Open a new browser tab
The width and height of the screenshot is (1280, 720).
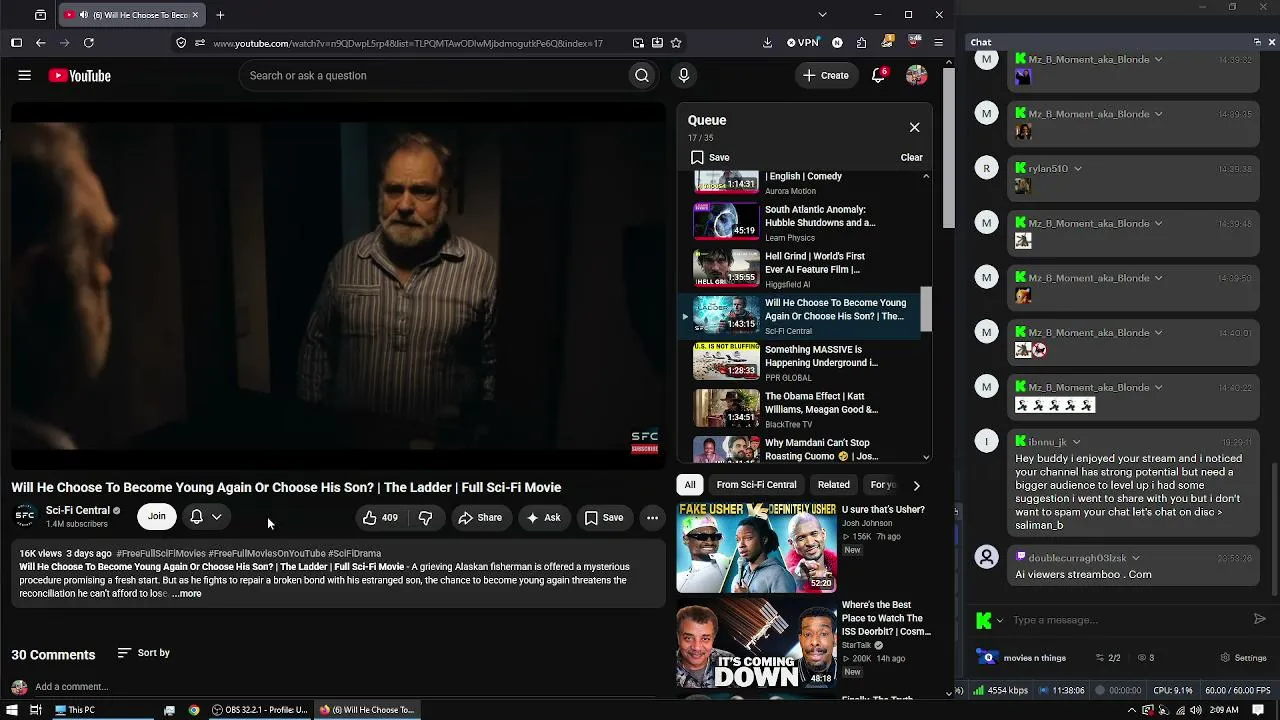pyautogui.click(x=220, y=15)
